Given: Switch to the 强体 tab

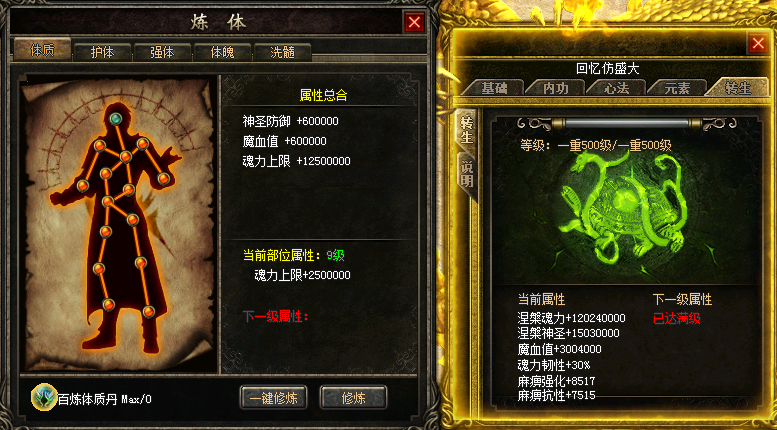Looking at the screenshot, I should coord(163,52).
